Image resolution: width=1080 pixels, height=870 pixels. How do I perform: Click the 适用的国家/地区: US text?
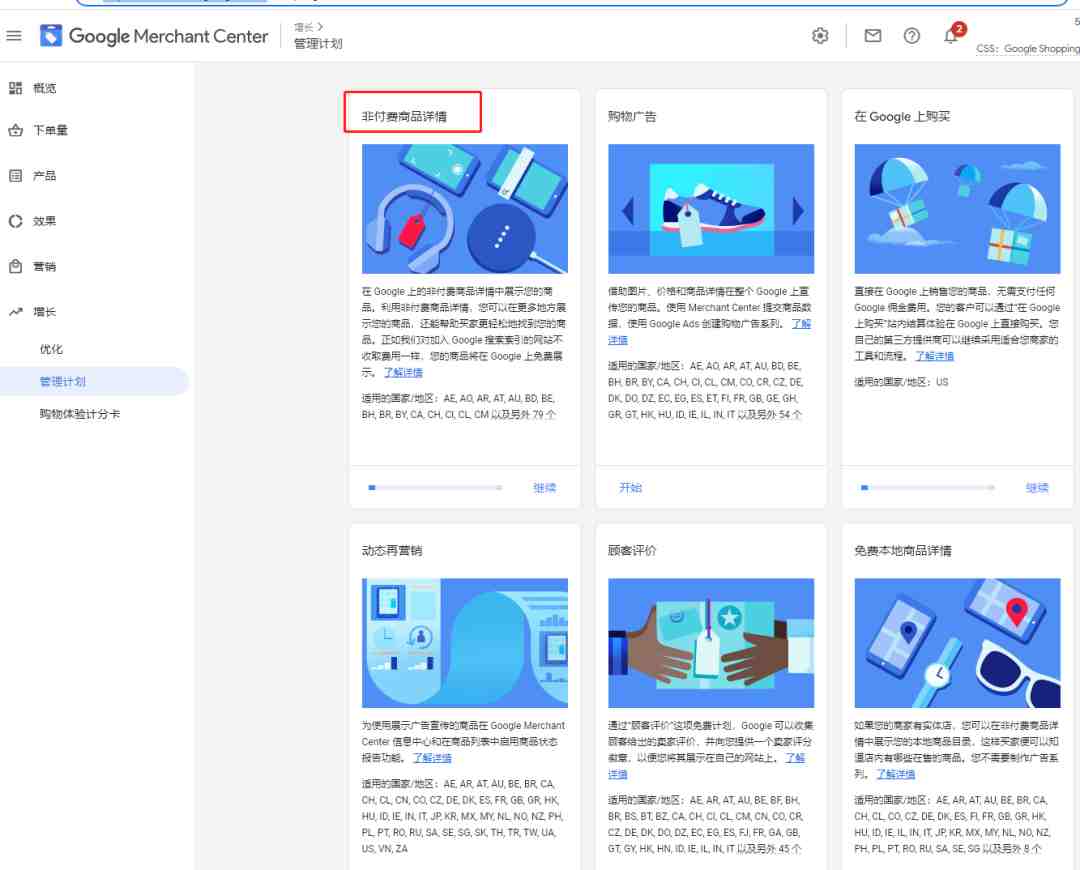[901, 382]
